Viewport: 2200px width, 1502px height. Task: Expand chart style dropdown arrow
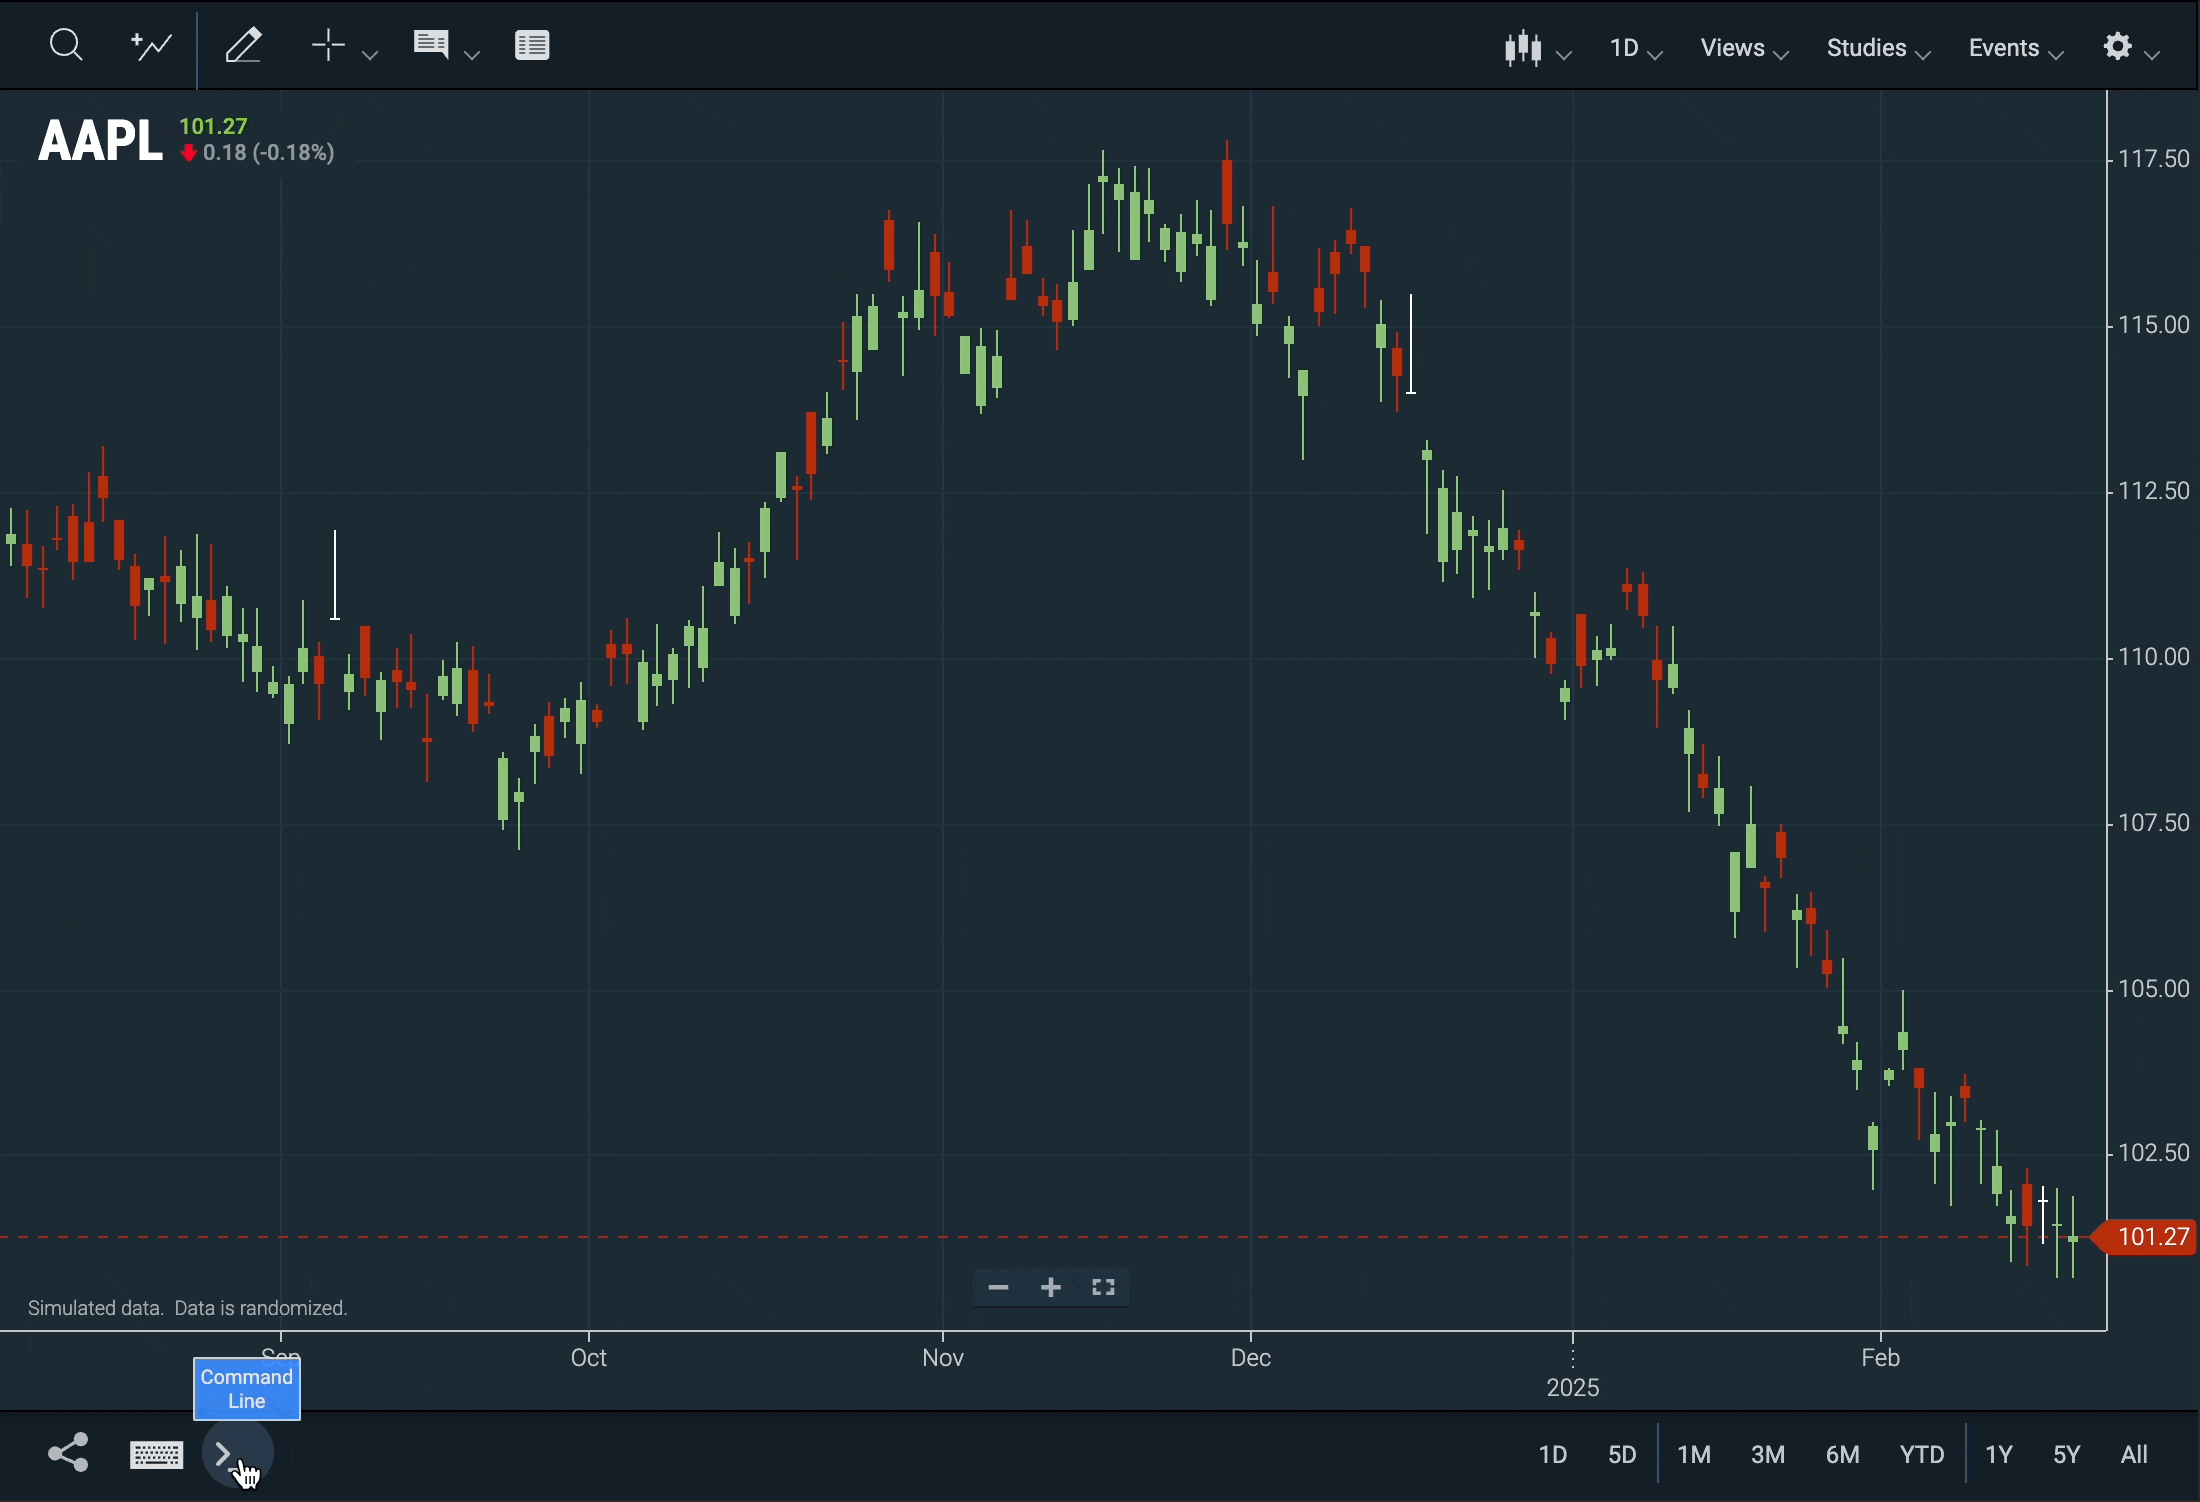pos(1565,55)
